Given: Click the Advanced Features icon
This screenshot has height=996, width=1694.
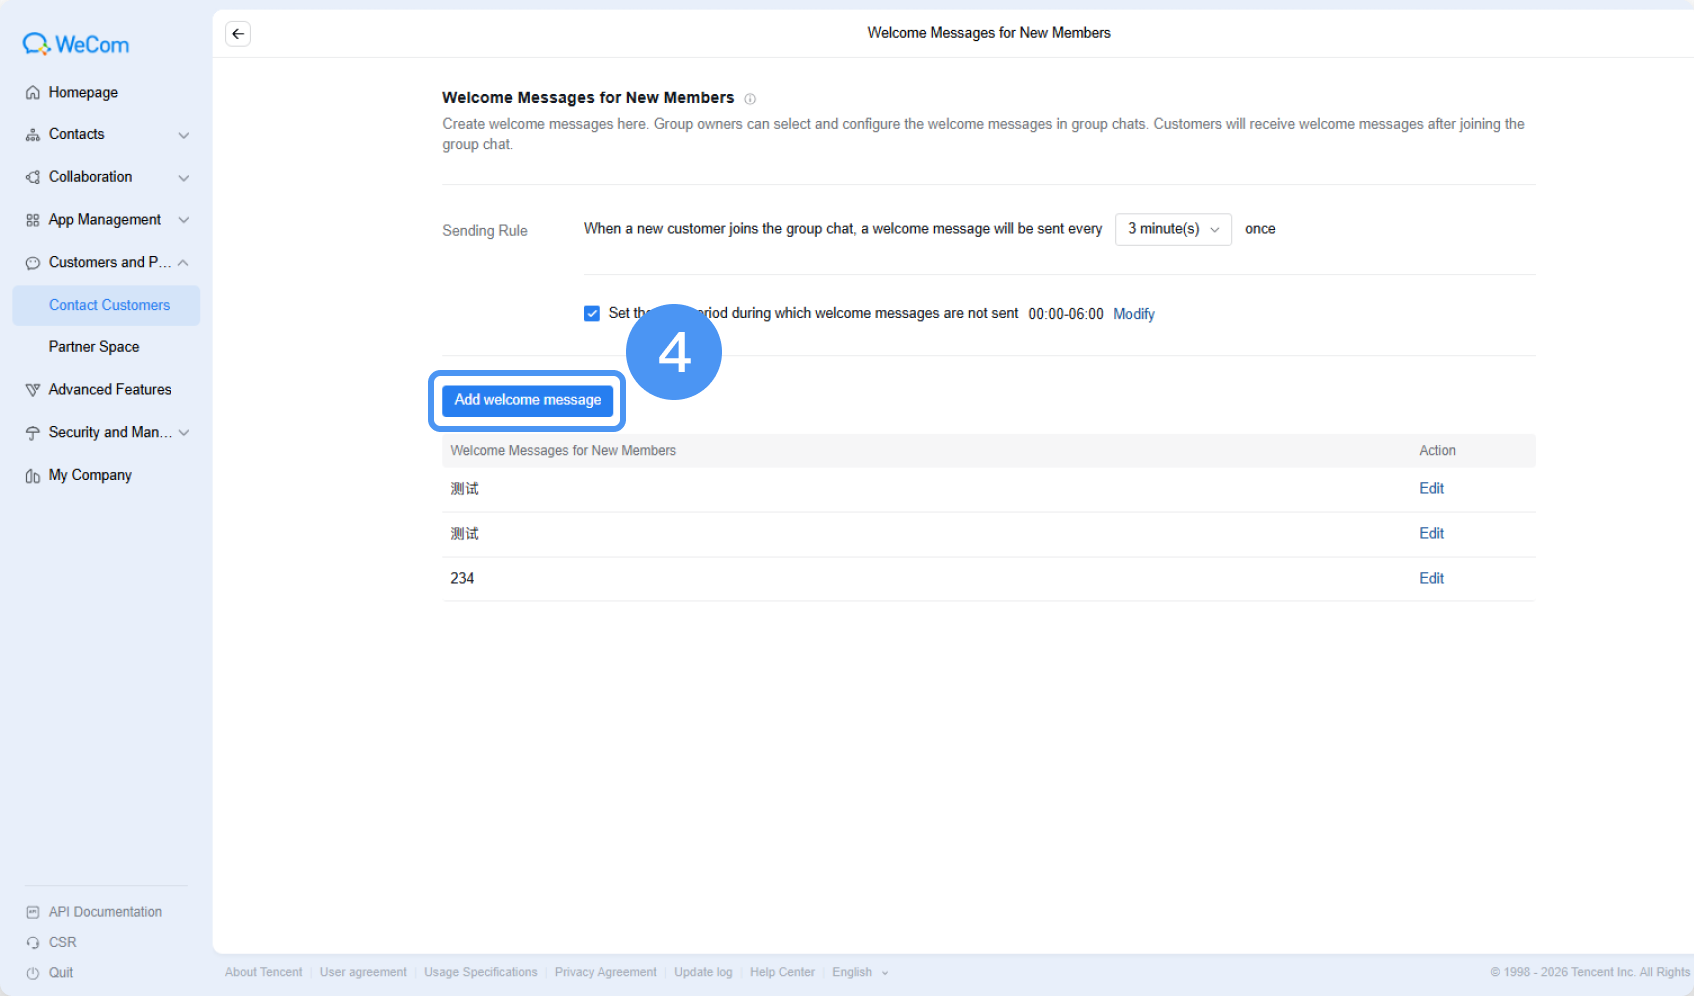Looking at the screenshot, I should pyautogui.click(x=33, y=390).
